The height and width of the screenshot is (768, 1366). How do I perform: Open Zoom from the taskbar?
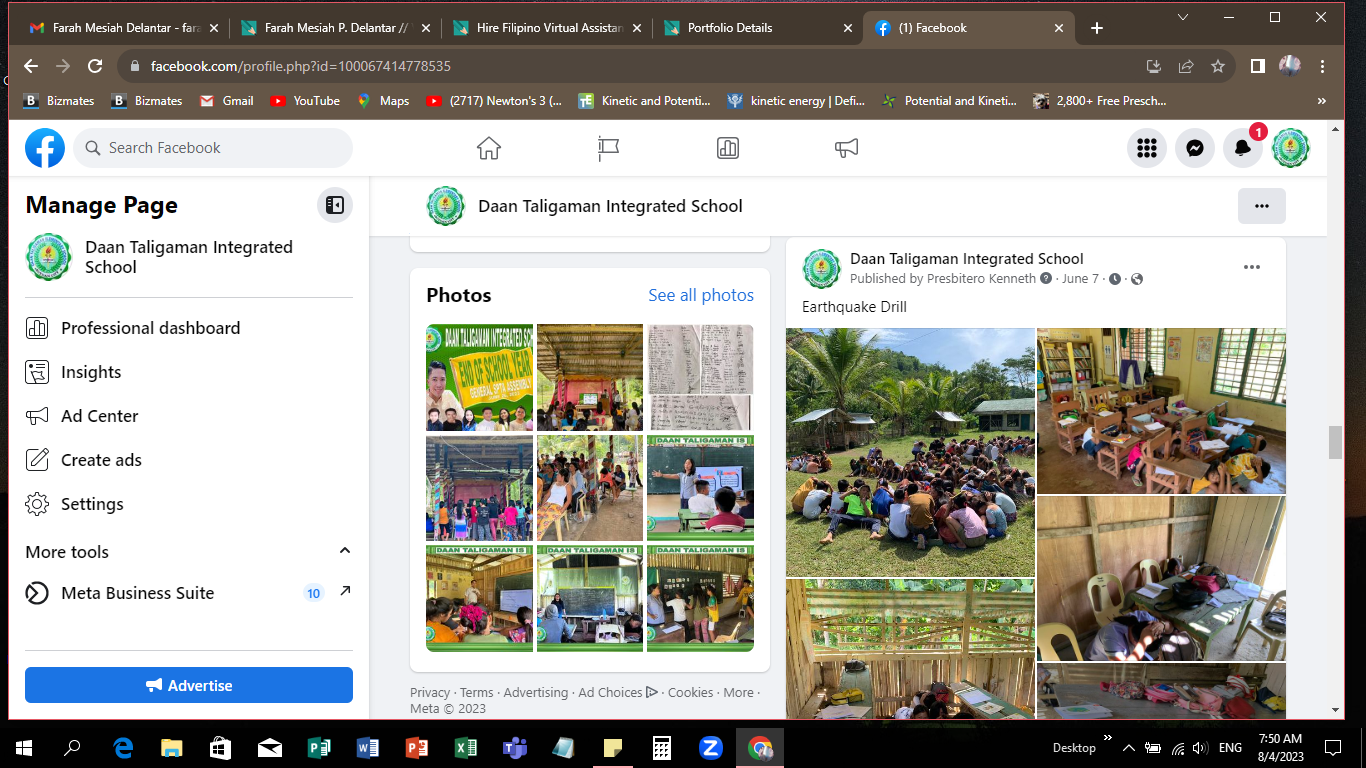point(711,747)
